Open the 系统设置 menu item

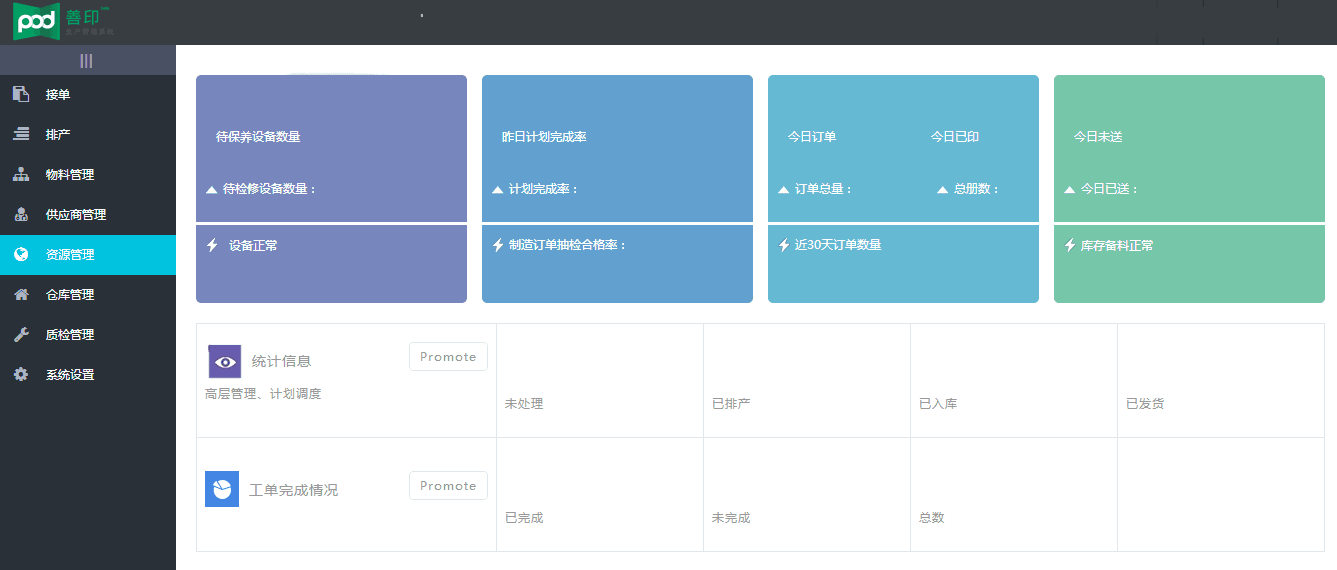click(x=70, y=374)
